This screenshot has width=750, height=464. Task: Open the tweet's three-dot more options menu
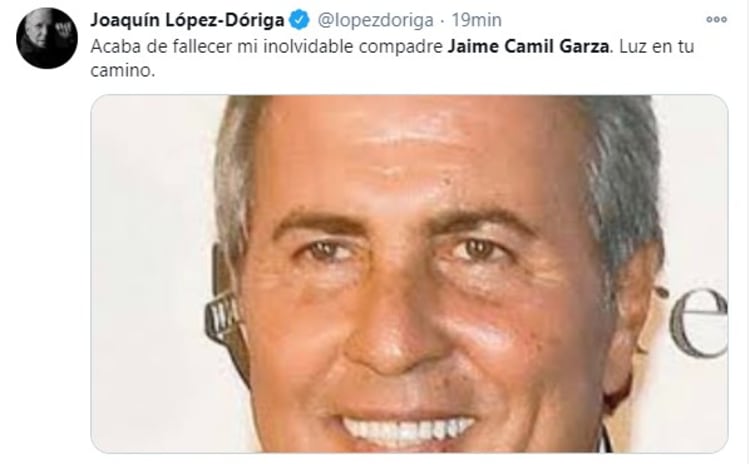[x=716, y=20]
